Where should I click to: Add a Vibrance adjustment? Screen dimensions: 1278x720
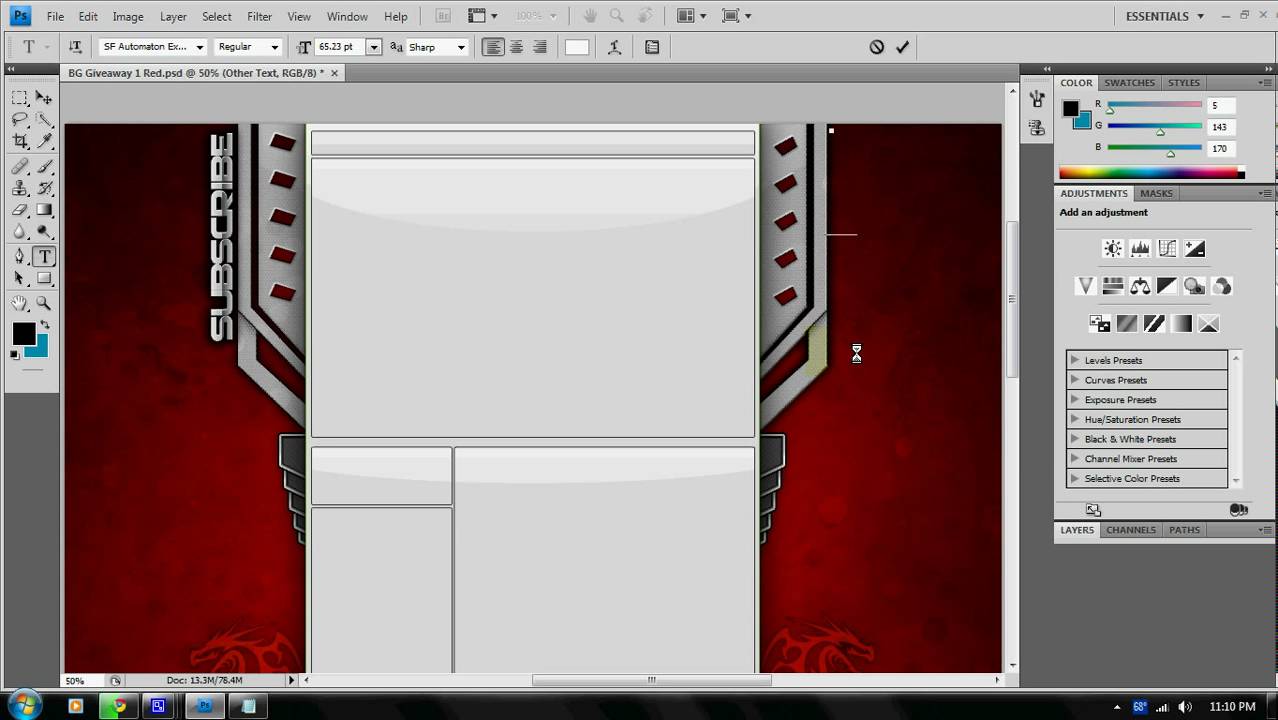click(1085, 286)
